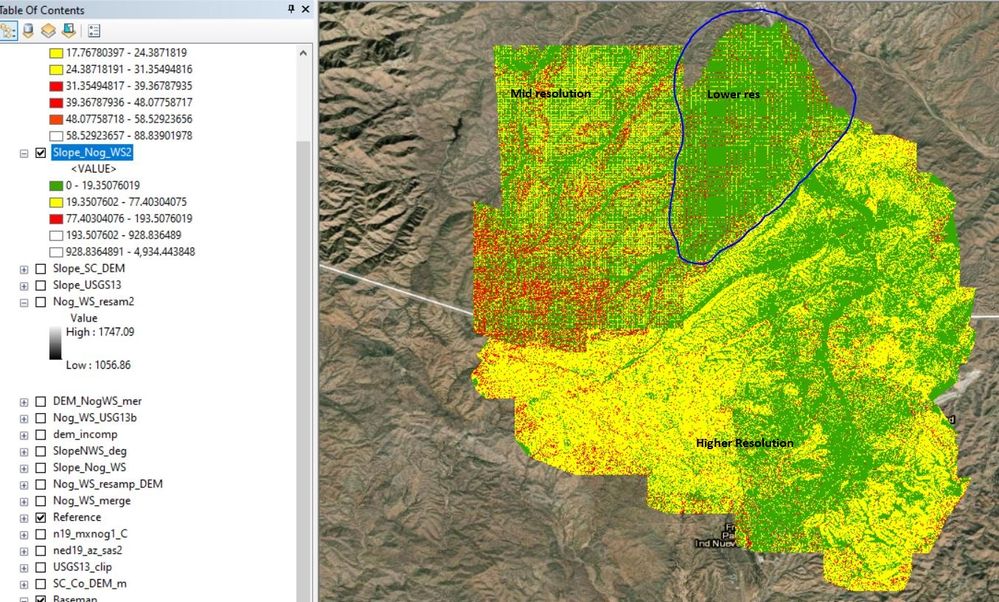Viewport: 999px width, 602px height.
Task: Close the Table Of Contents panel
Action: (305, 9)
